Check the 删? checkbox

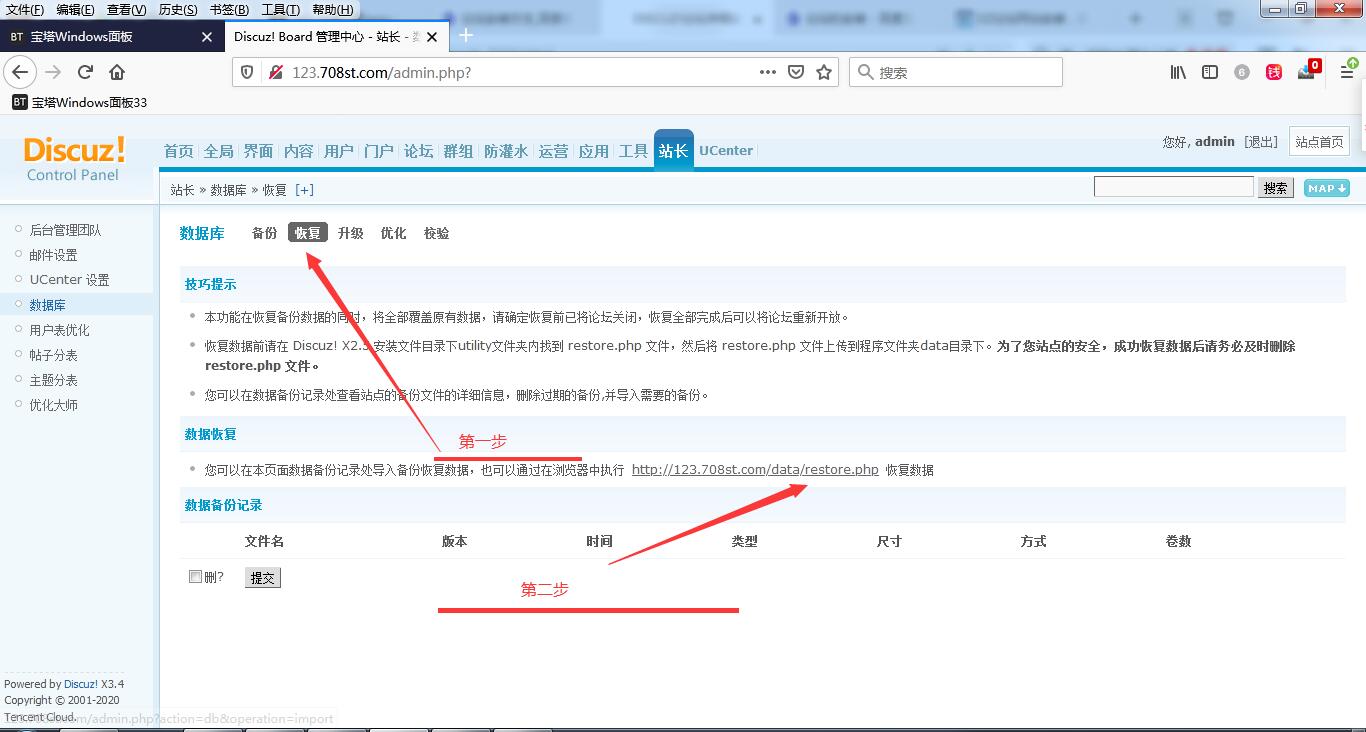pyautogui.click(x=195, y=576)
